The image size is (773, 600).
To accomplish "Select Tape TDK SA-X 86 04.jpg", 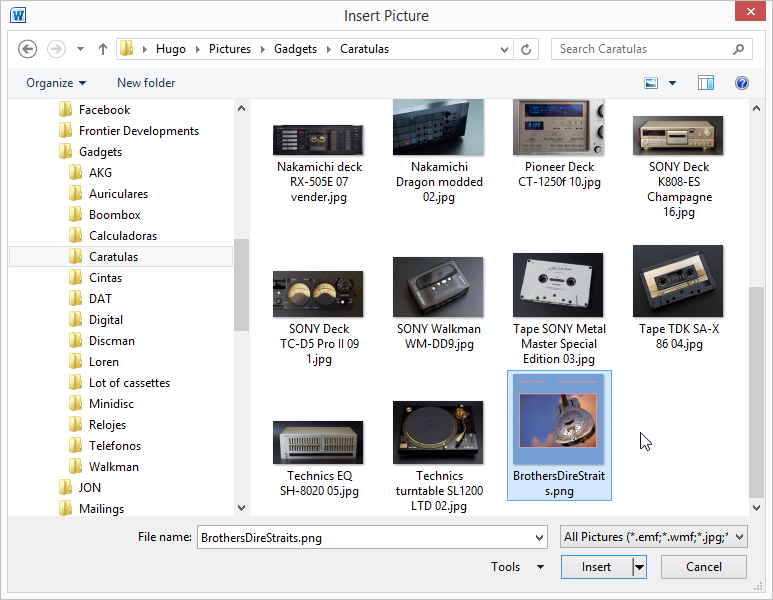I will pos(679,298).
